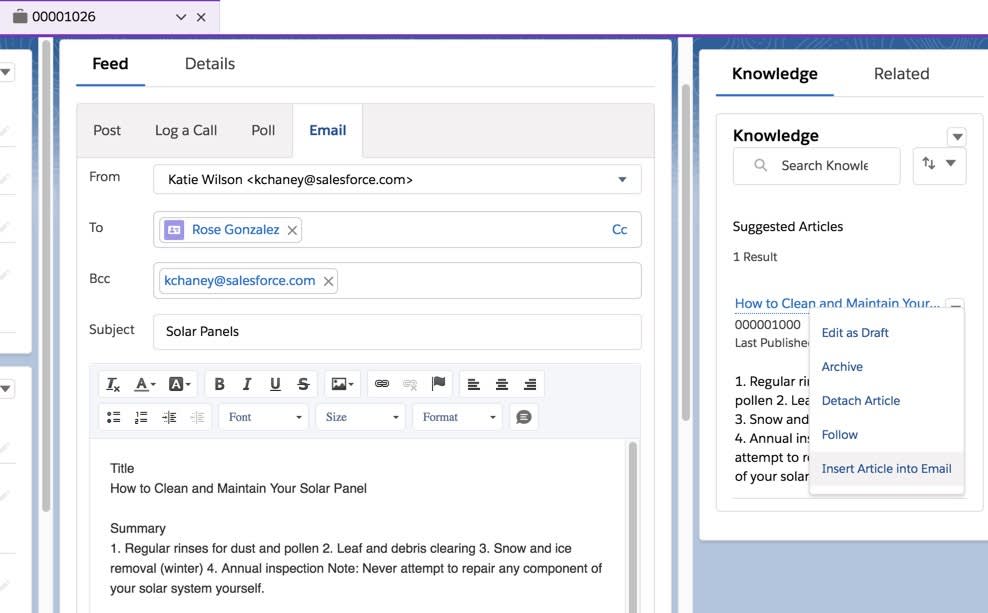
Task: Click the Cc link
Action: [619, 230]
